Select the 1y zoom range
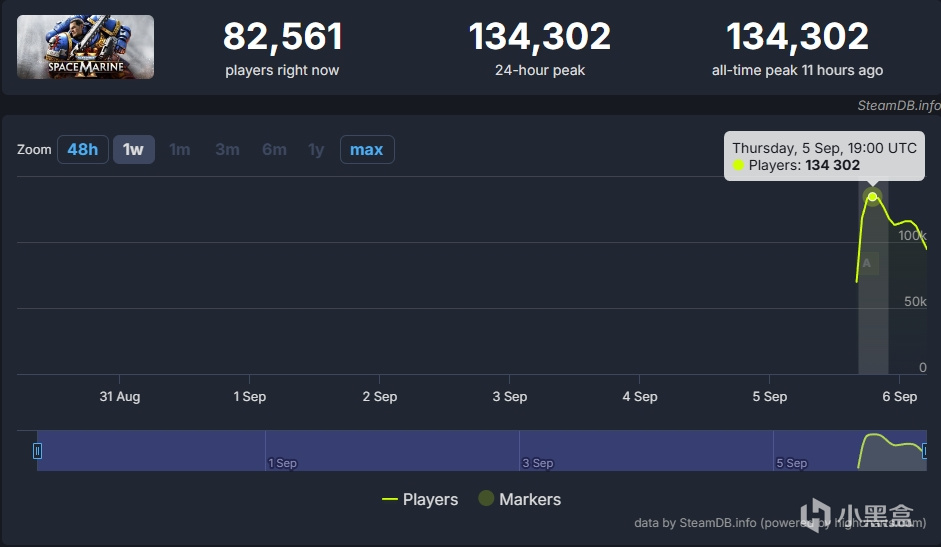Viewport: 941px width, 547px height. click(316, 150)
